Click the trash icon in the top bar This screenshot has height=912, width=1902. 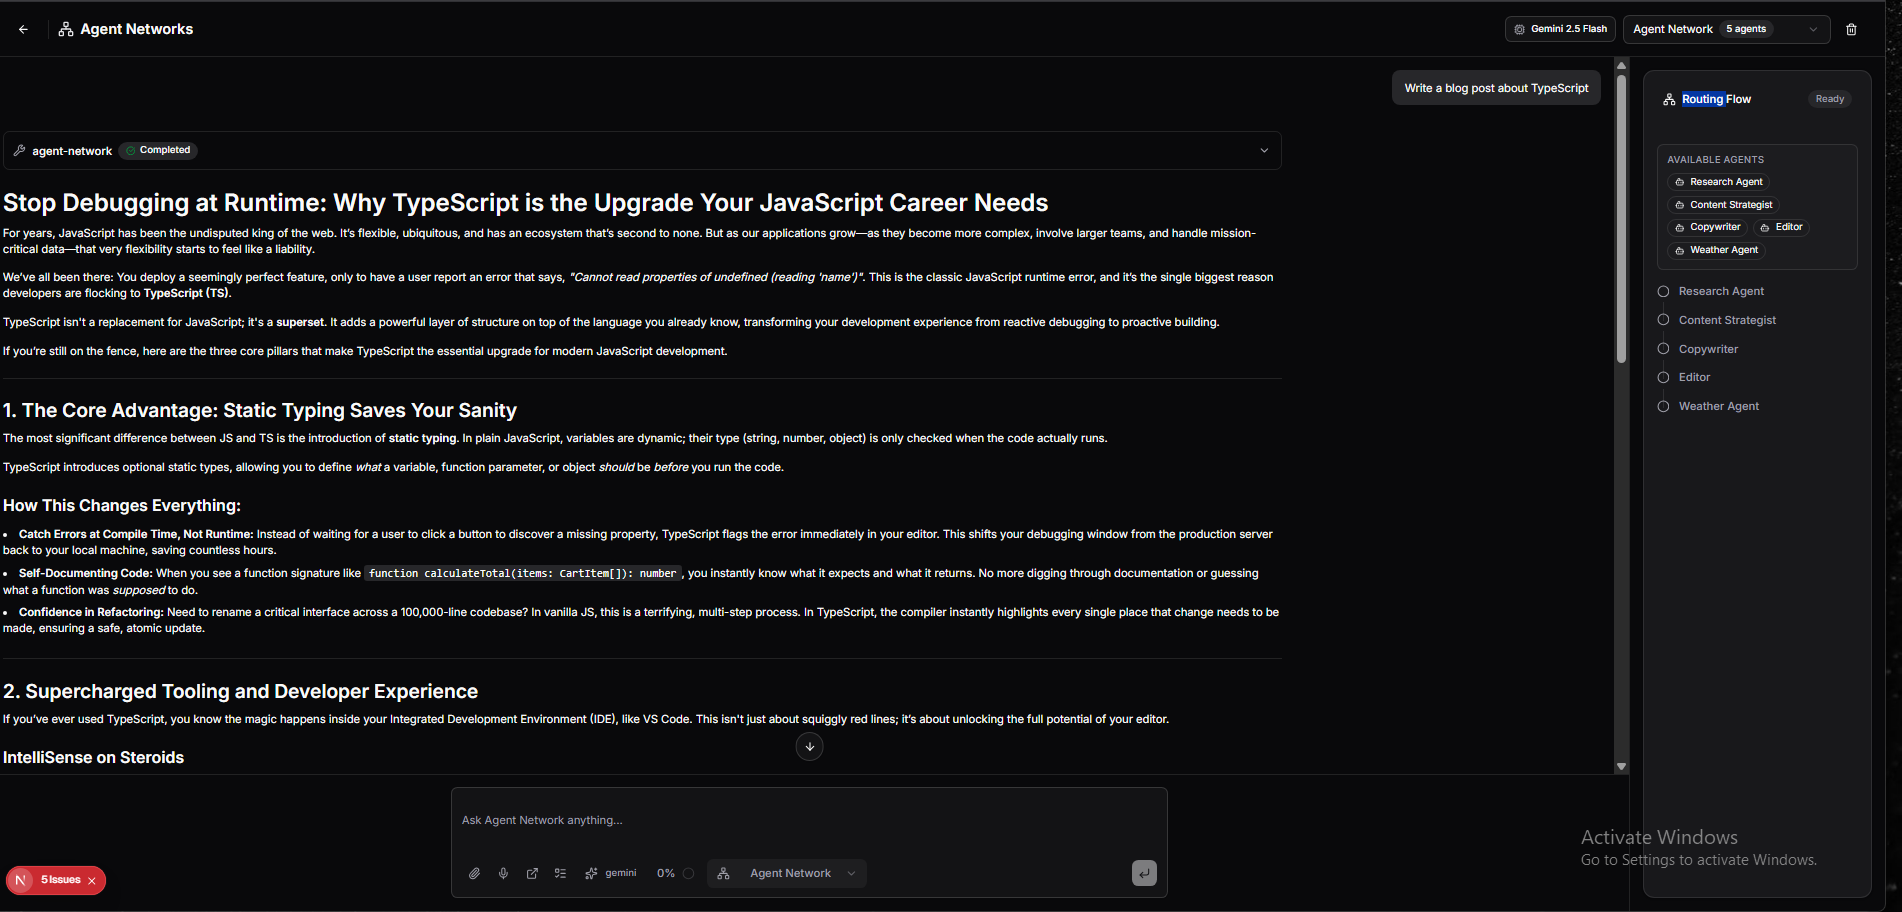pos(1851,29)
